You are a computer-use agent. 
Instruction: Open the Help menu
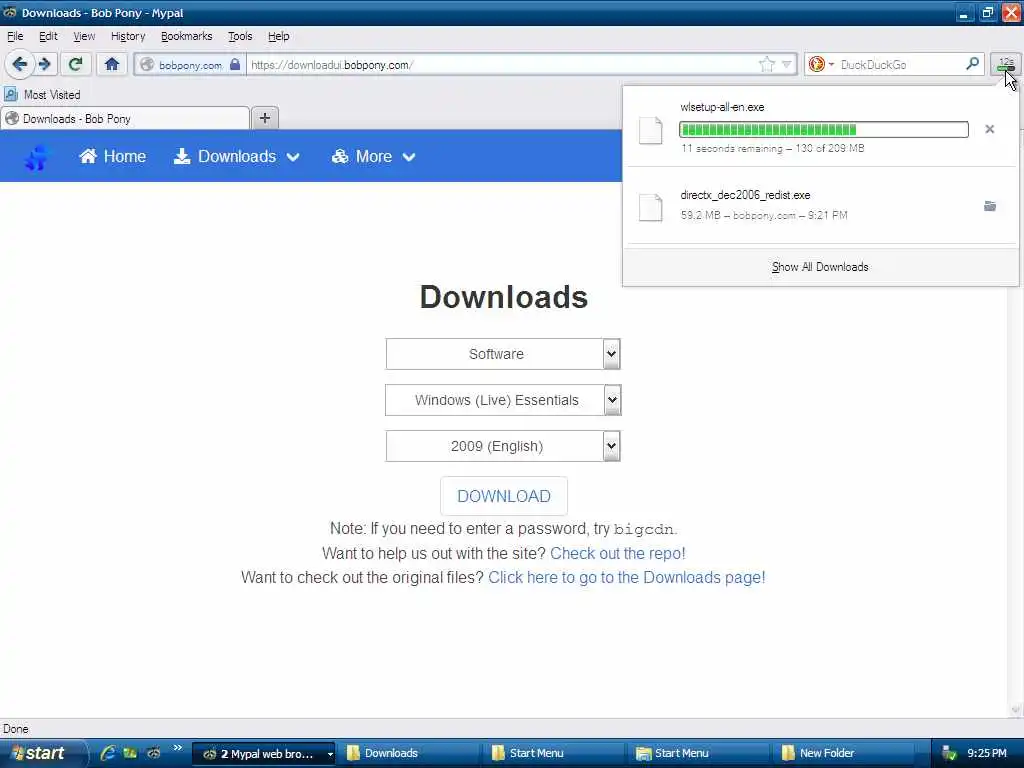click(278, 37)
